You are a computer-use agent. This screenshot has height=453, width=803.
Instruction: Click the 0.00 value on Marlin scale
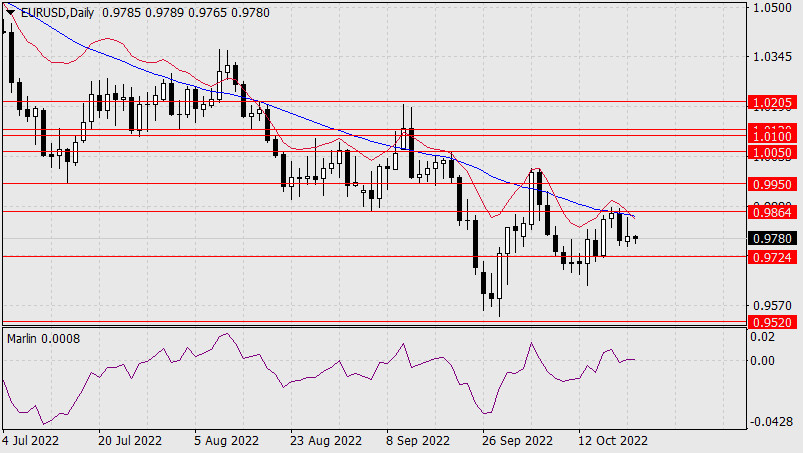[x=763, y=361]
